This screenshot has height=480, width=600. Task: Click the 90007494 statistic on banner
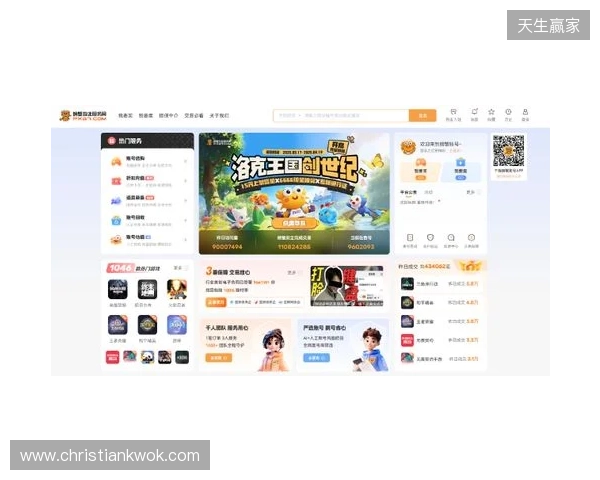click(x=227, y=247)
